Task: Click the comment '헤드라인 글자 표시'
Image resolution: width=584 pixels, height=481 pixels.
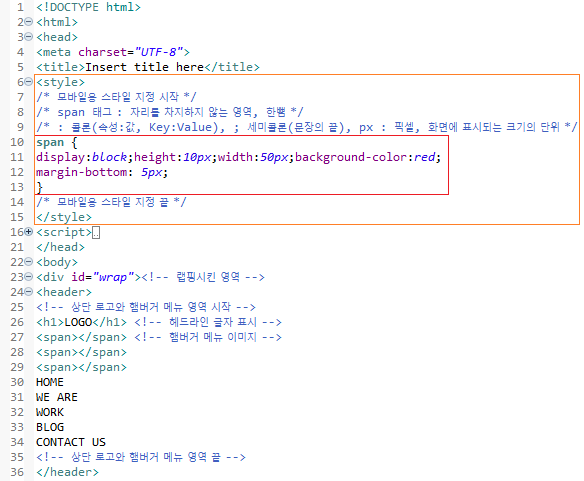Action: (208, 322)
